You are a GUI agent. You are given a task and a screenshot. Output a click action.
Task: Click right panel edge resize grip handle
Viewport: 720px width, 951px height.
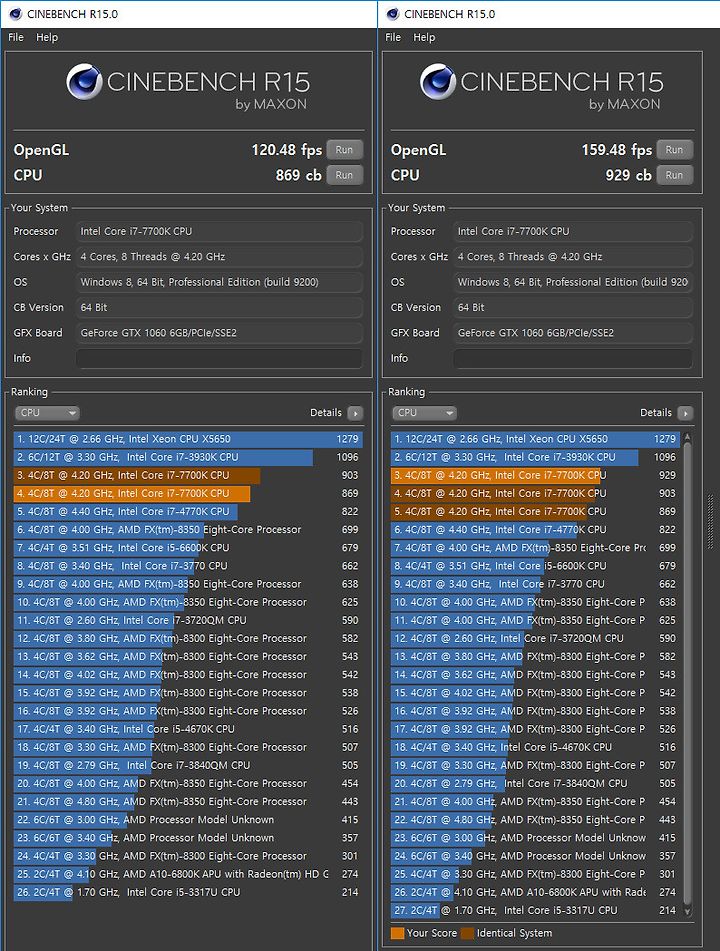click(x=711, y=522)
